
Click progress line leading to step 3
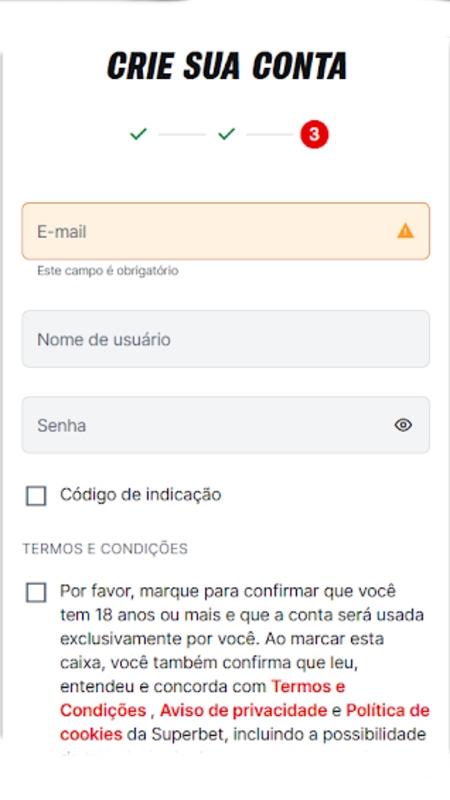click(270, 135)
